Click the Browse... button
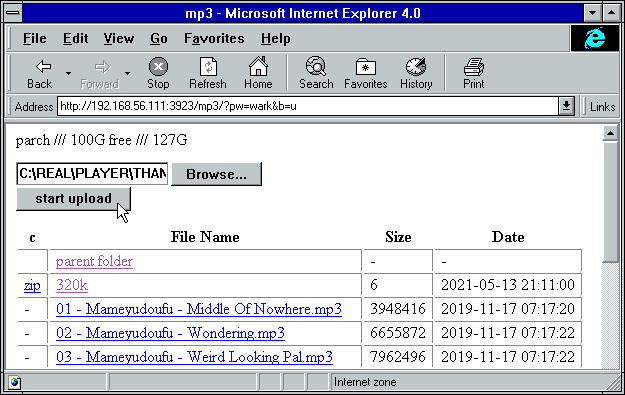Image resolution: width=625 pixels, height=395 pixels. coord(216,174)
